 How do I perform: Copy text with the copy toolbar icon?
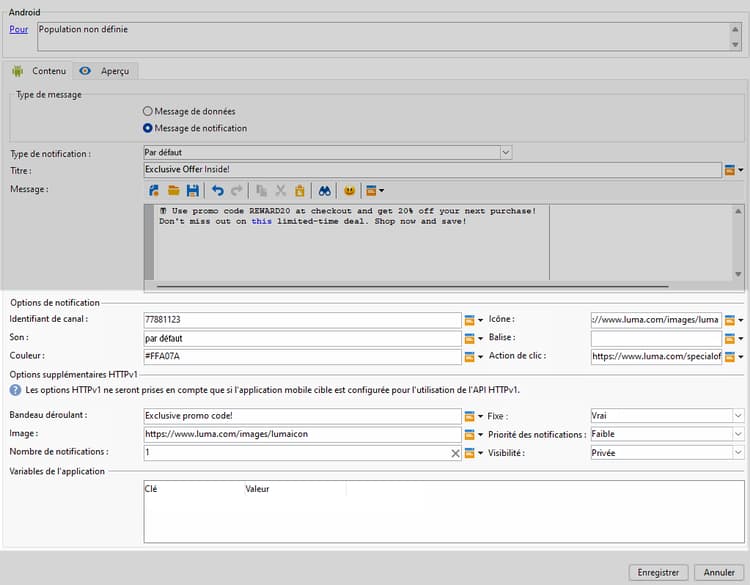261,191
